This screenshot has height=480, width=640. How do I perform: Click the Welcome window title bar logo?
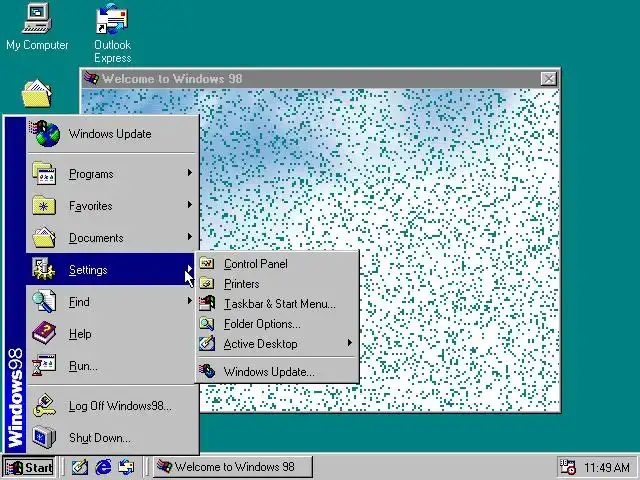tap(91, 78)
